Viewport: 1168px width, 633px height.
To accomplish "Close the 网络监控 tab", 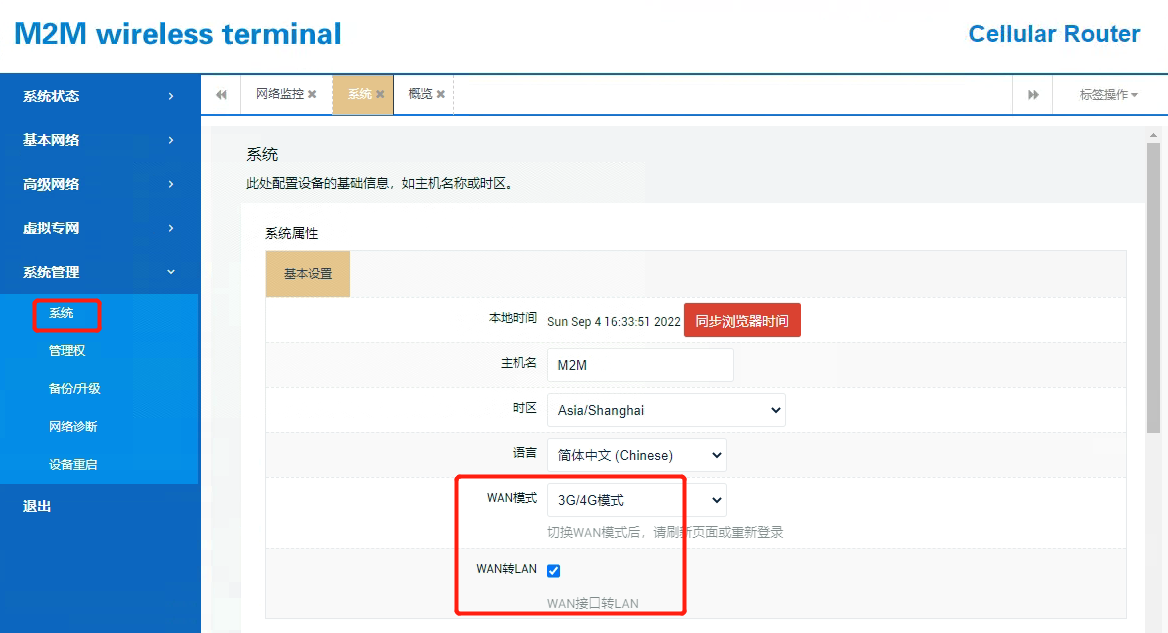I will tap(312, 95).
